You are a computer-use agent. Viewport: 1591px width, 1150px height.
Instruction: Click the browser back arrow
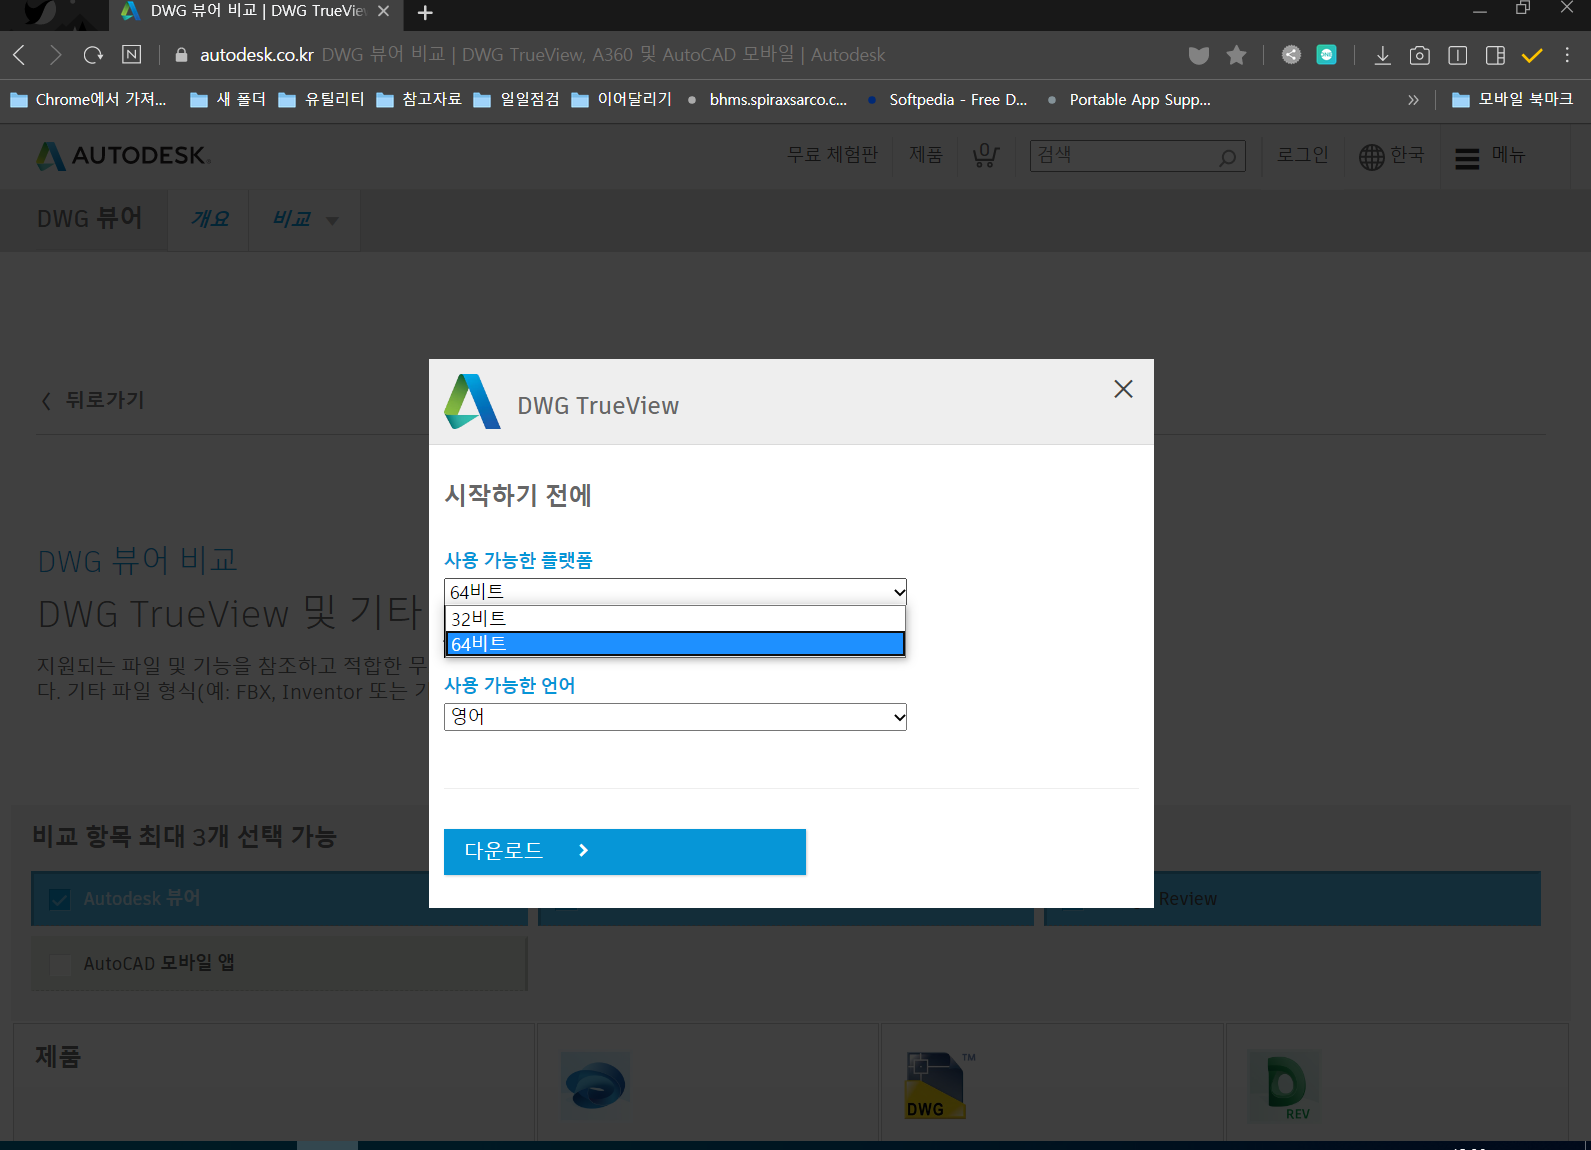coord(19,55)
